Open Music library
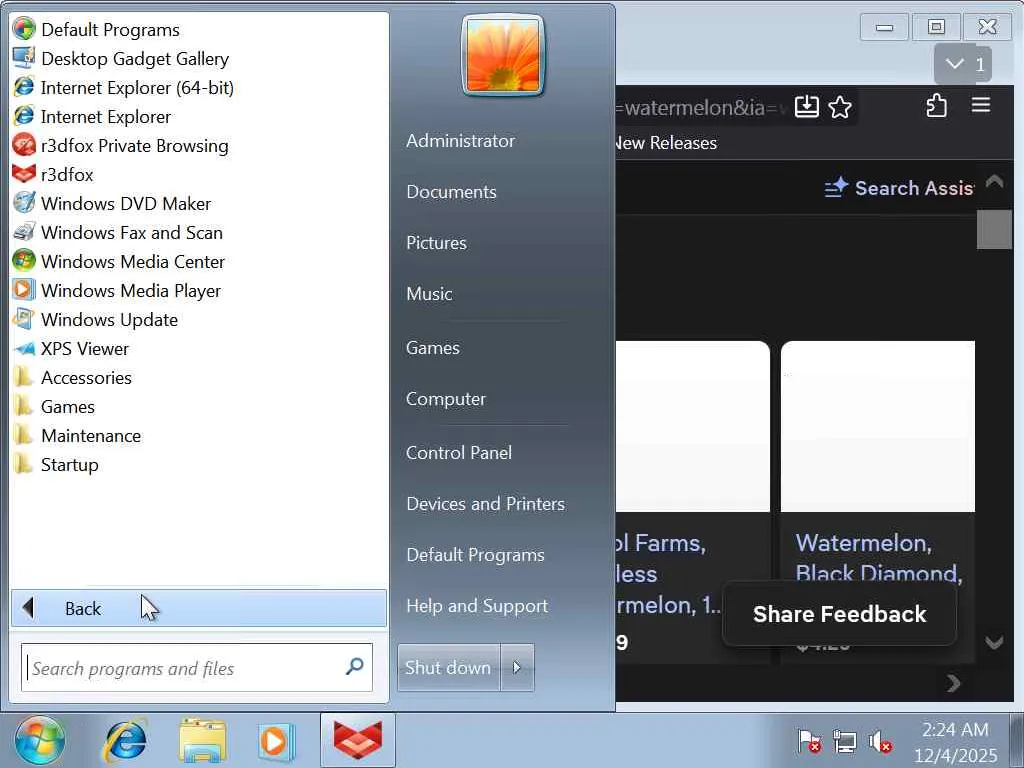The height and width of the screenshot is (768, 1024). coord(429,293)
